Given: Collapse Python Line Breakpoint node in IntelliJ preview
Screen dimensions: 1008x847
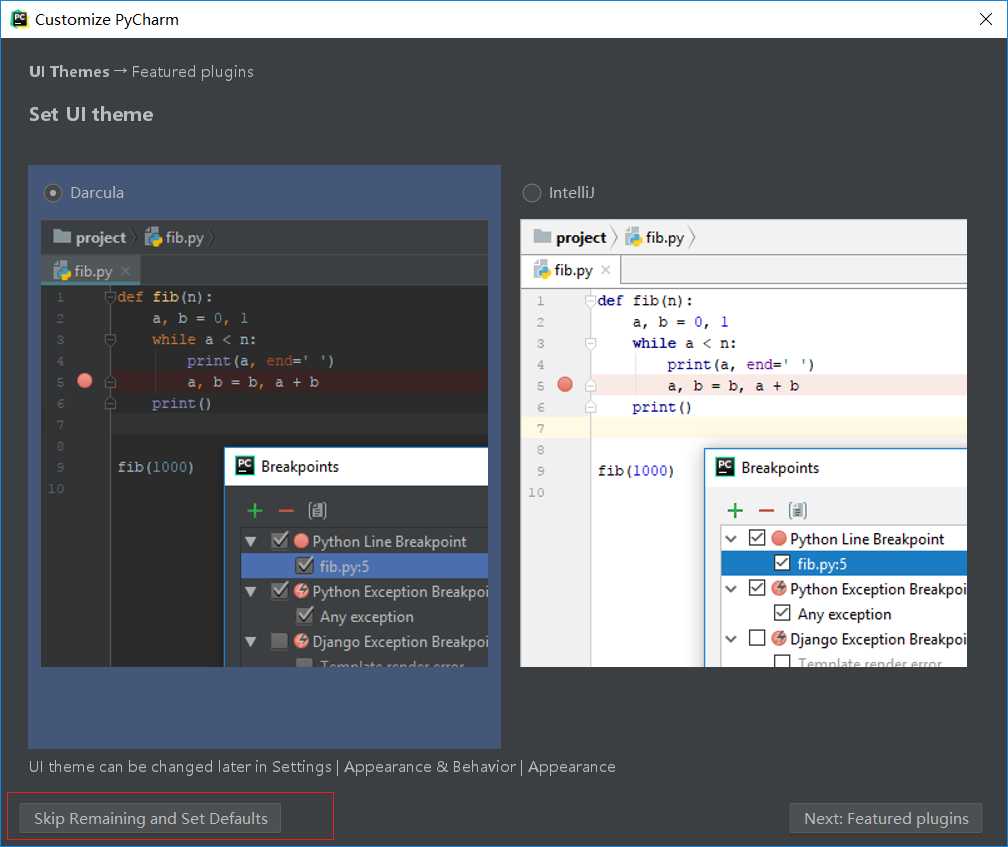Looking at the screenshot, I should (x=731, y=539).
